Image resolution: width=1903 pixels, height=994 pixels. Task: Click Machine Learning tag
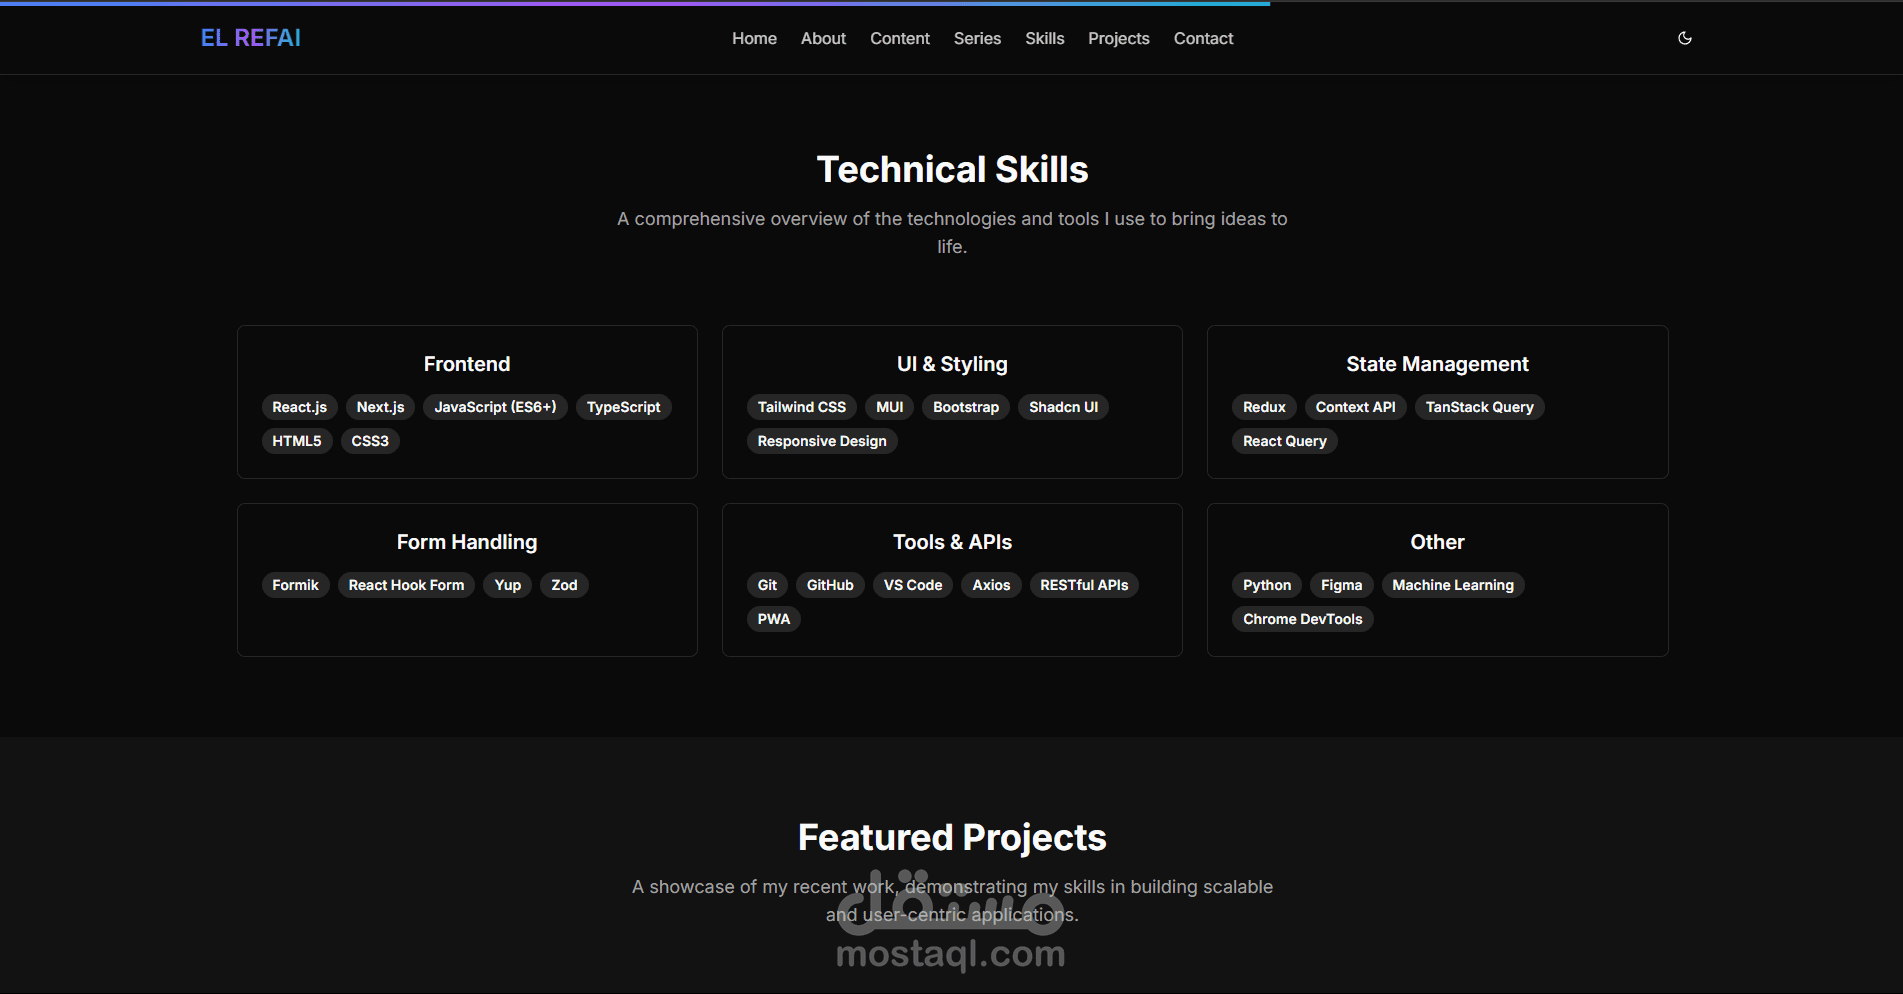[x=1452, y=585]
